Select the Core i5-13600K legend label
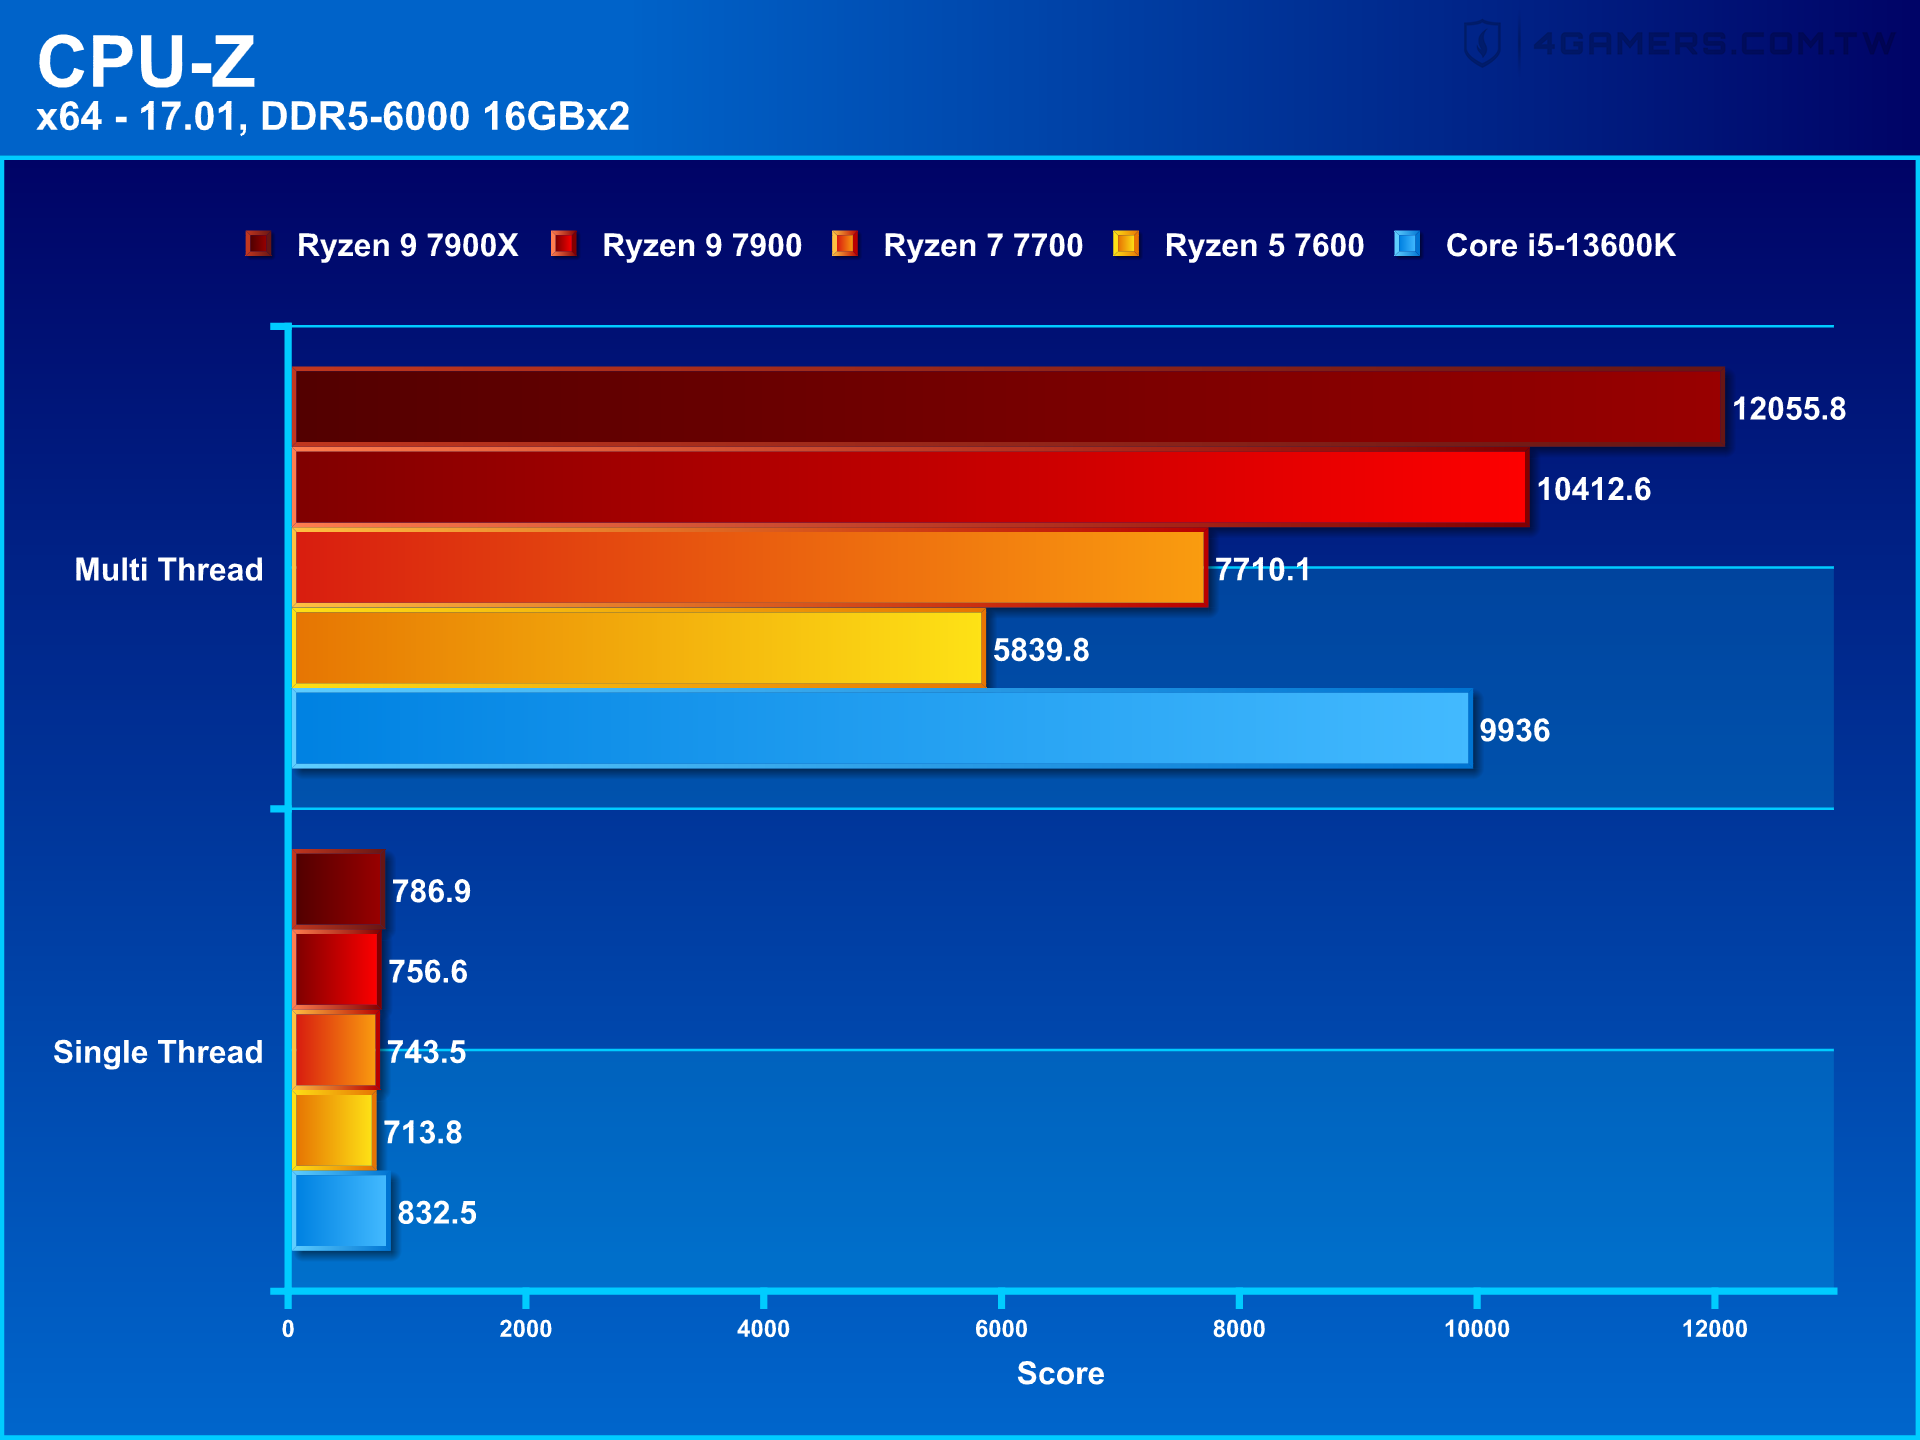The width and height of the screenshot is (1920, 1440). [x=1560, y=246]
